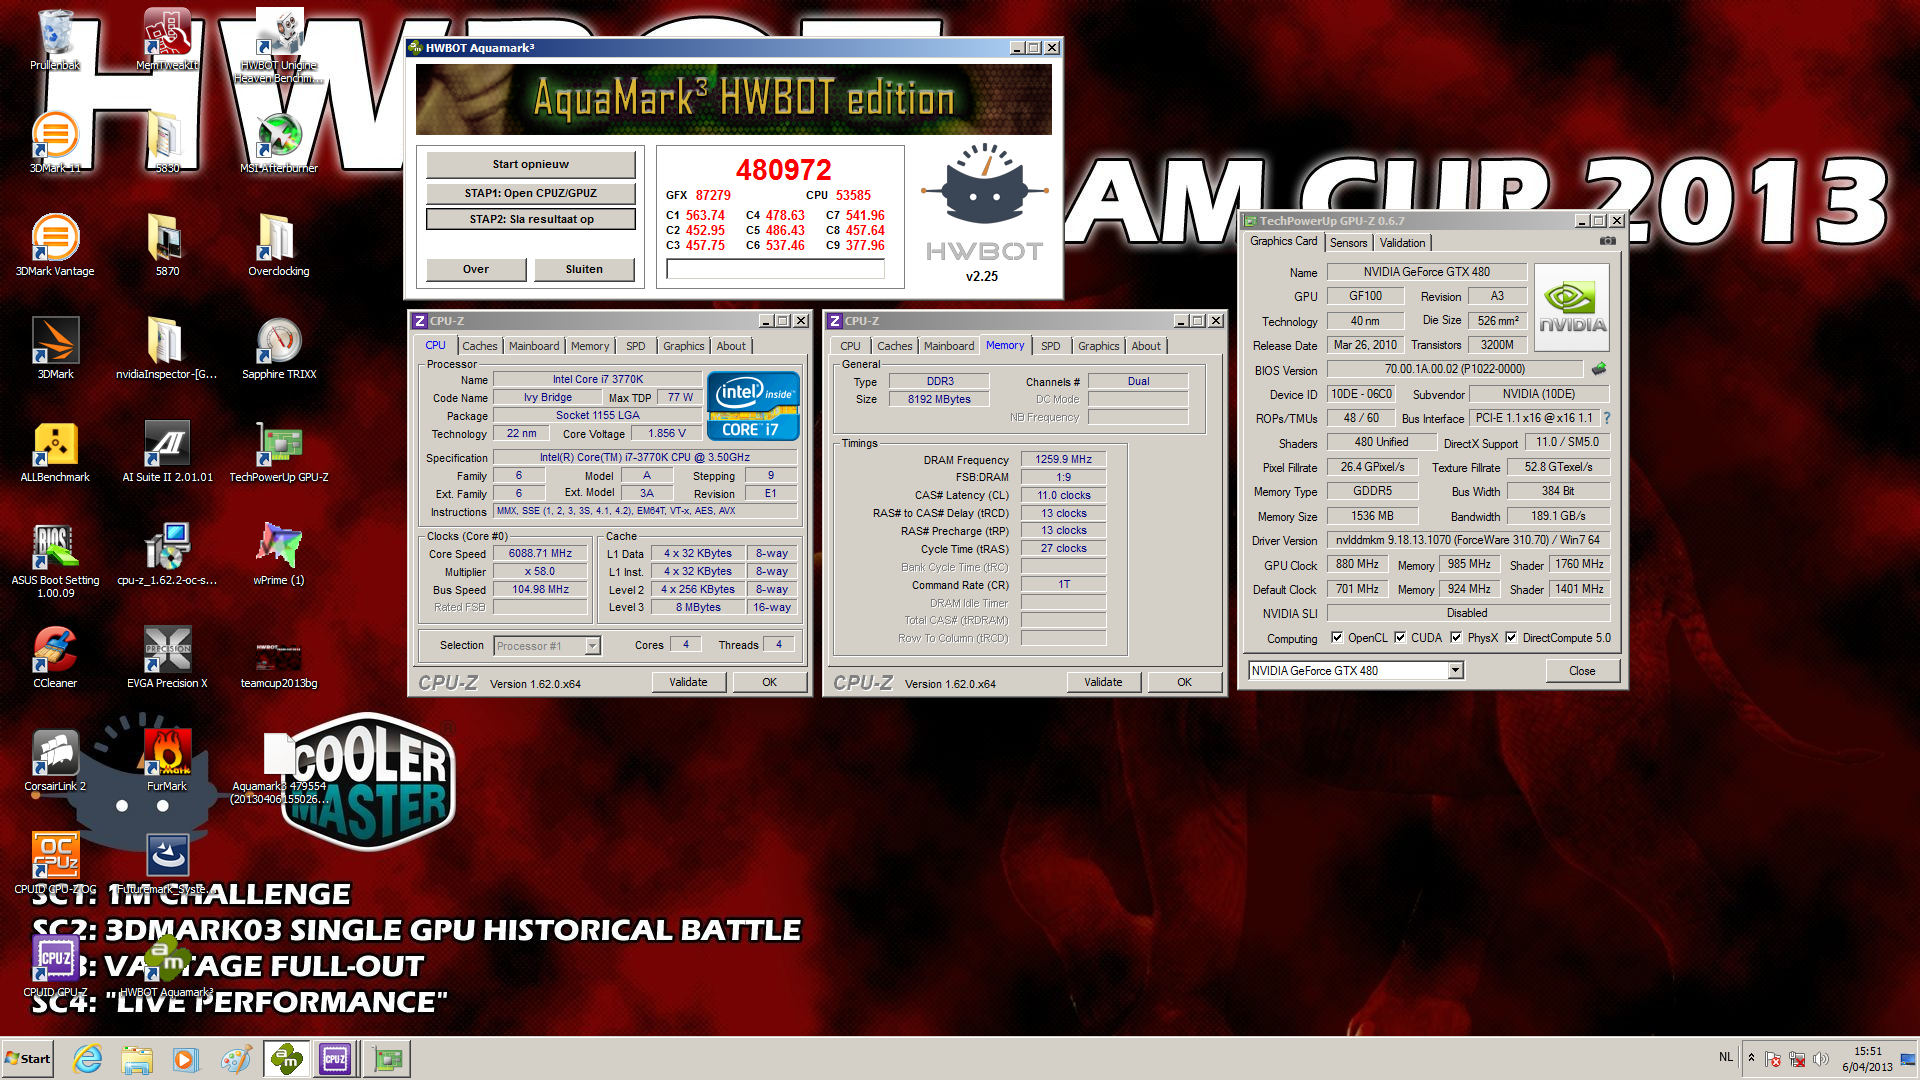Launch MSI Afterburner shortcut
Screen dimensions: 1920x1080
[x=279, y=142]
